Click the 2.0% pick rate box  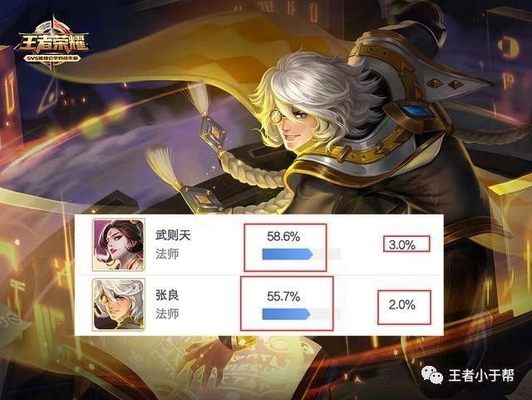click(404, 307)
